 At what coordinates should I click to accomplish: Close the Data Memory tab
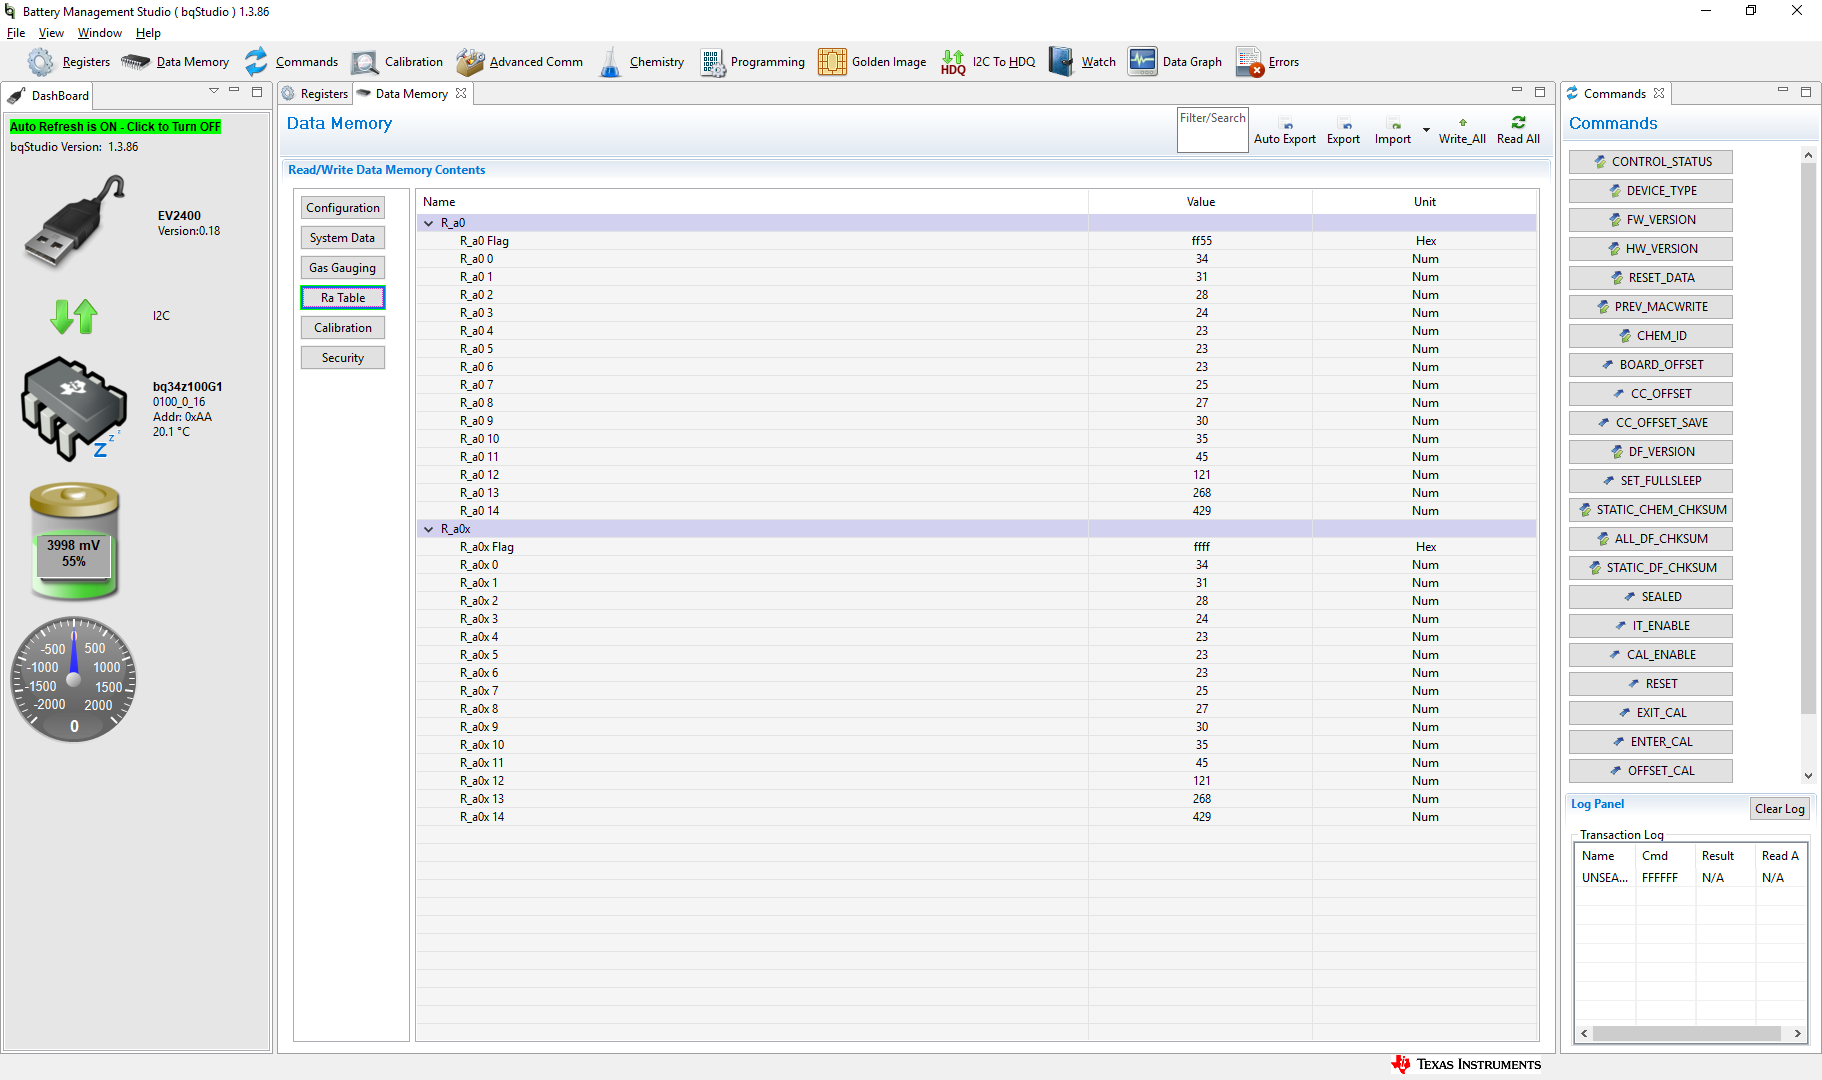(461, 93)
